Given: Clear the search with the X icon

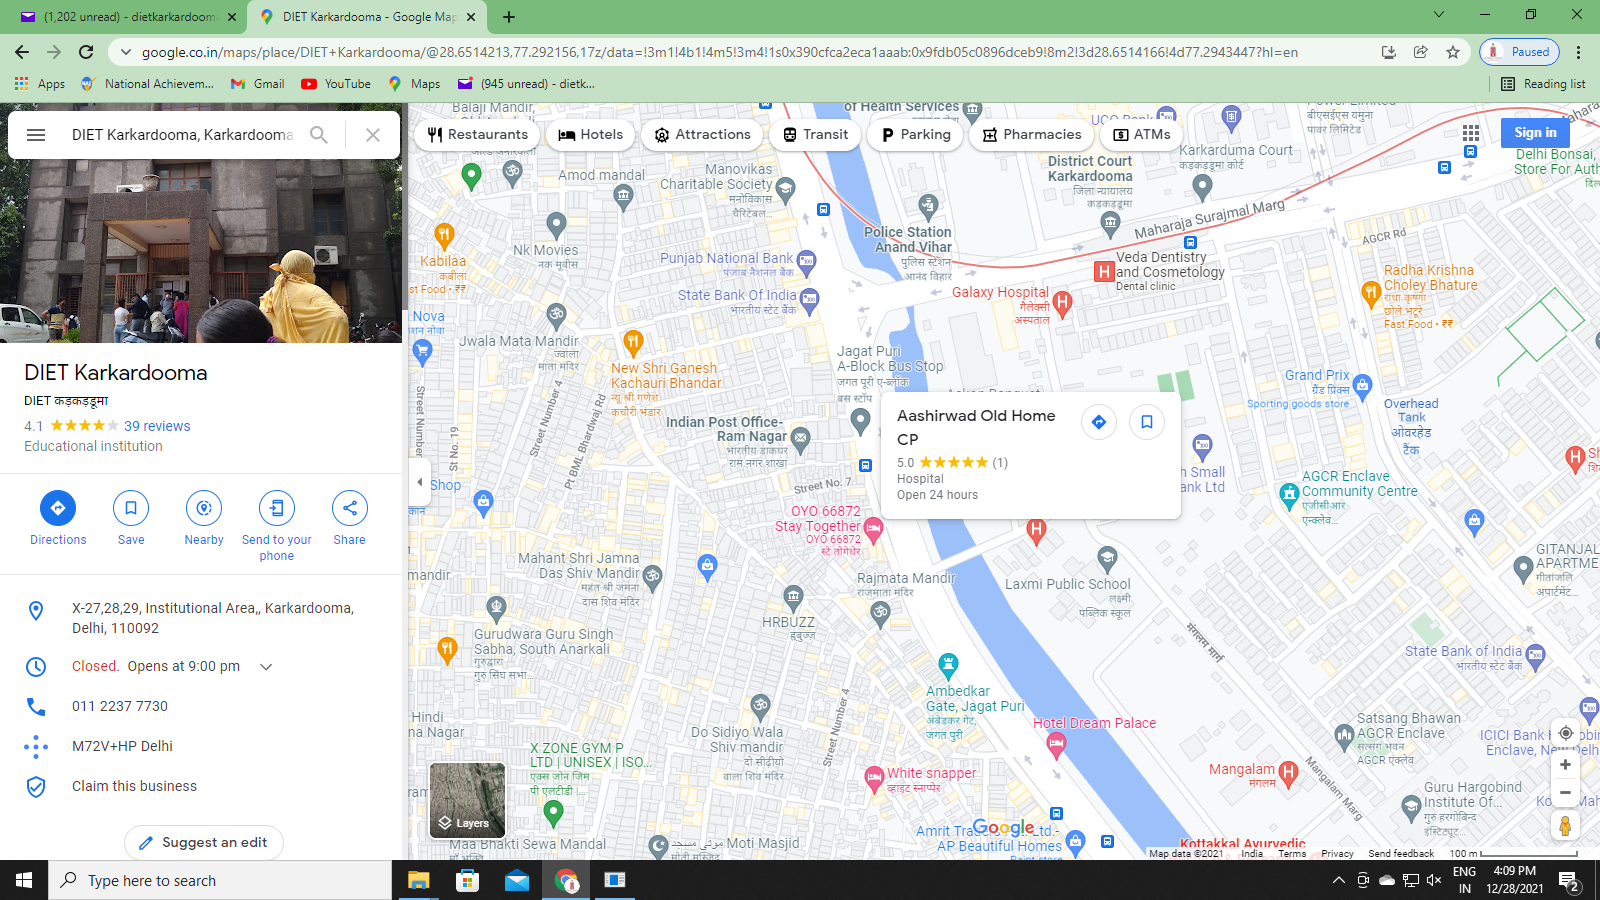Looking at the screenshot, I should (373, 135).
